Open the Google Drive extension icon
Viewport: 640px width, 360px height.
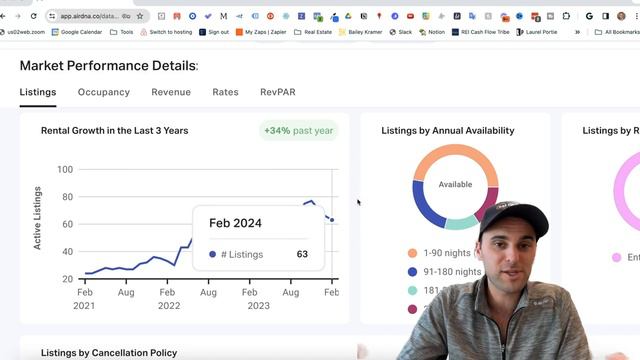(x=348, y=16)
